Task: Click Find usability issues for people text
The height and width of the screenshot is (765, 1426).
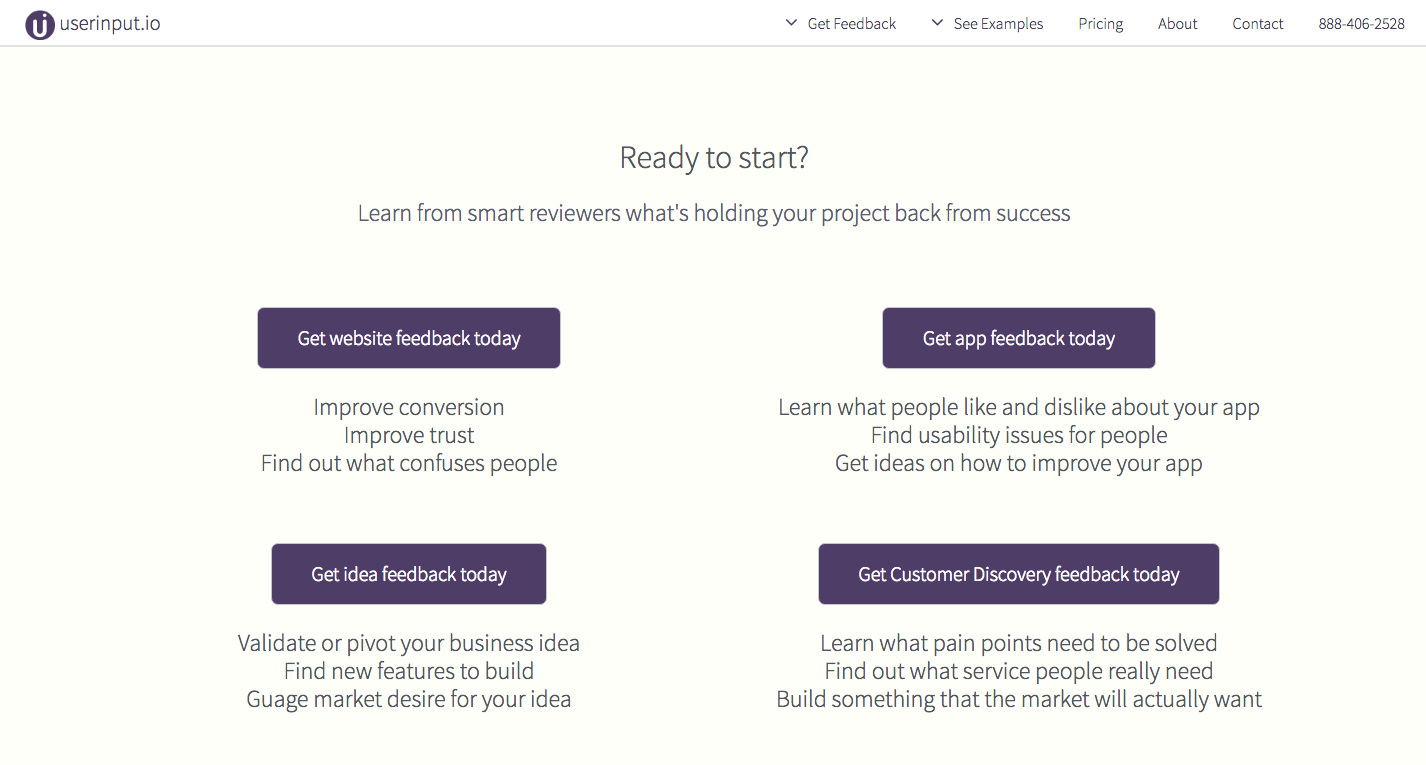Action: pyautogui.click(x=1019, y=435)
